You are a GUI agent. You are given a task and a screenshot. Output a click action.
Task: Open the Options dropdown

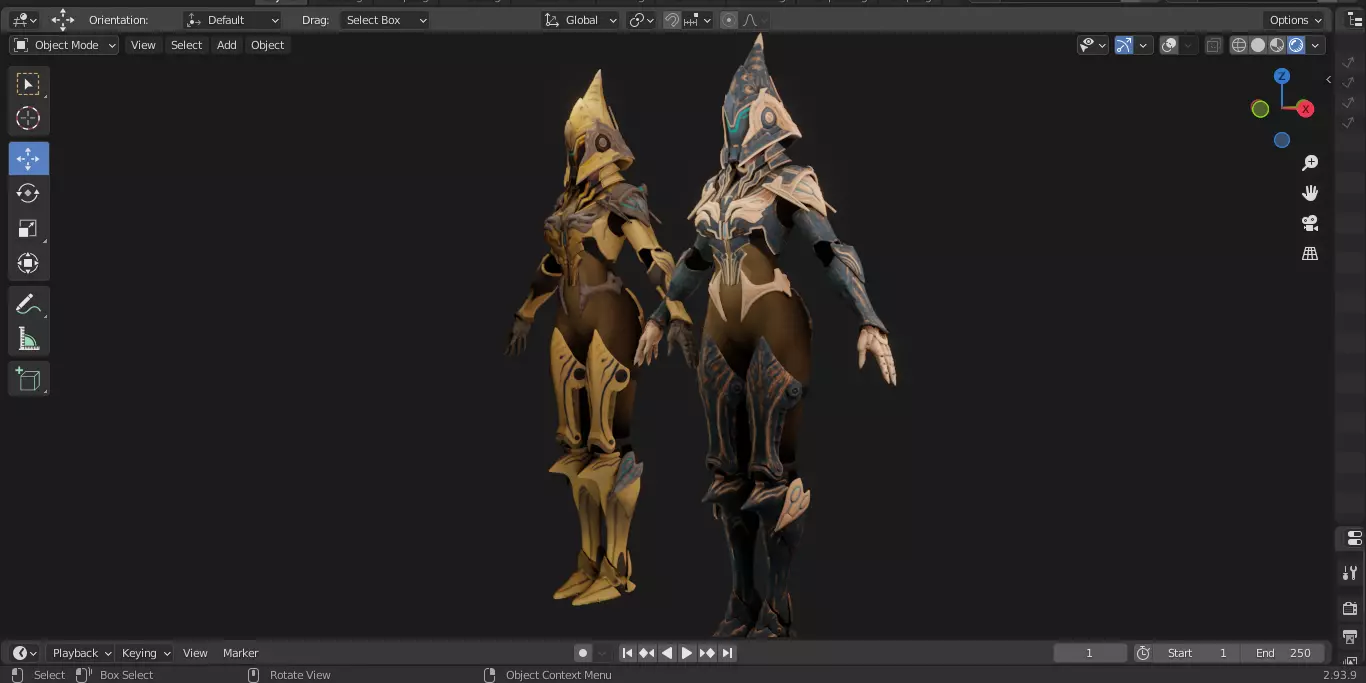(1295, 20)
